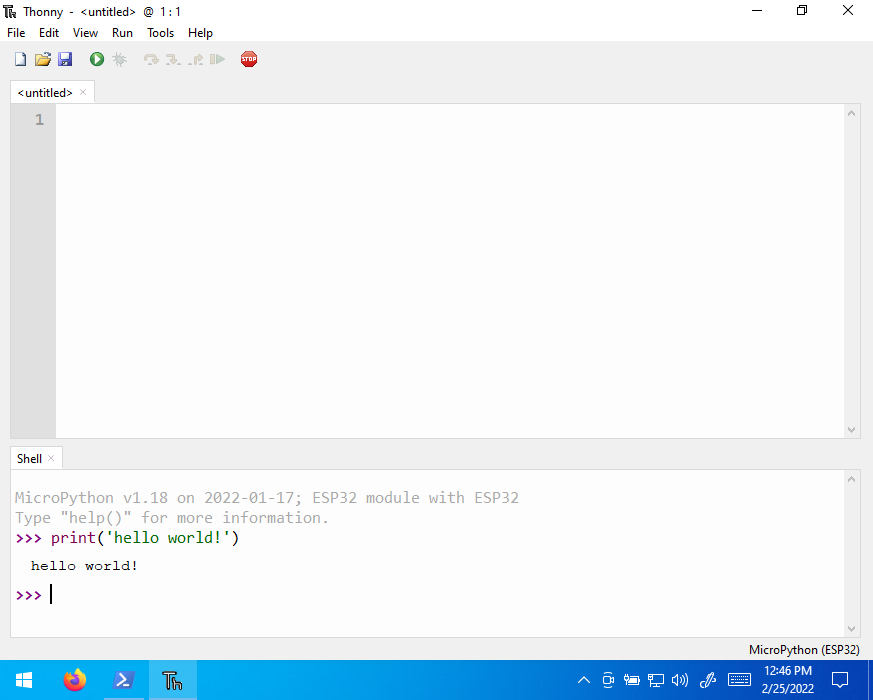Create a new file with the New icon
This screenshot has width=873, height=700.
(21, 59)
